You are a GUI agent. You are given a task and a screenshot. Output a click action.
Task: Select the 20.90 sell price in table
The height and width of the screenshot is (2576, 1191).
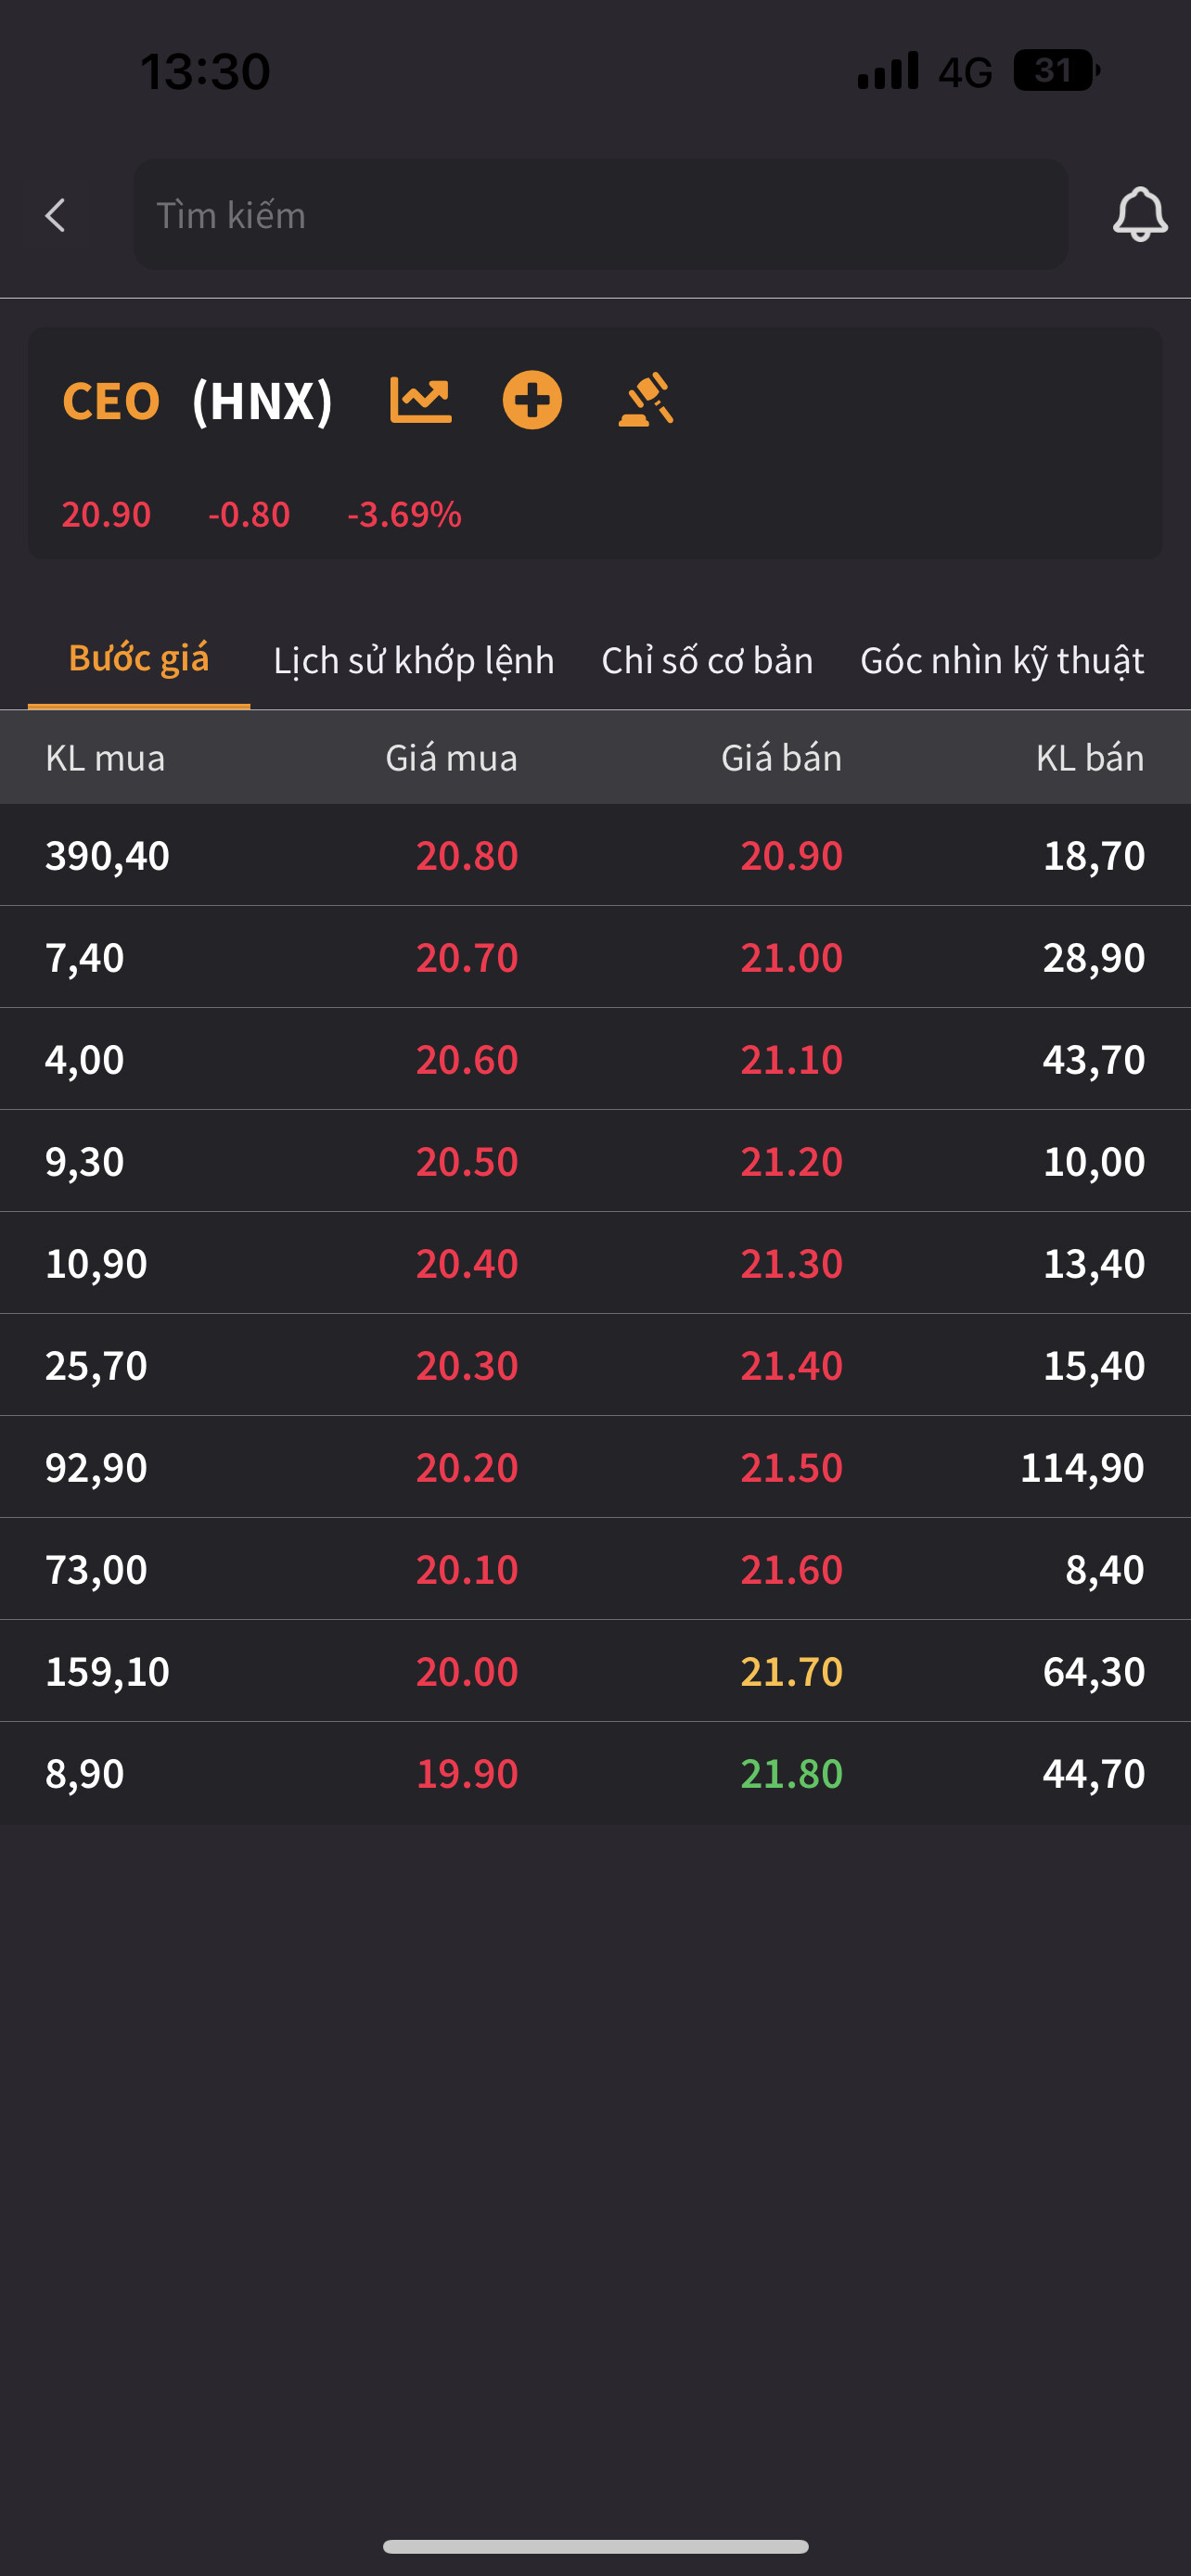(x=791, y=856)
